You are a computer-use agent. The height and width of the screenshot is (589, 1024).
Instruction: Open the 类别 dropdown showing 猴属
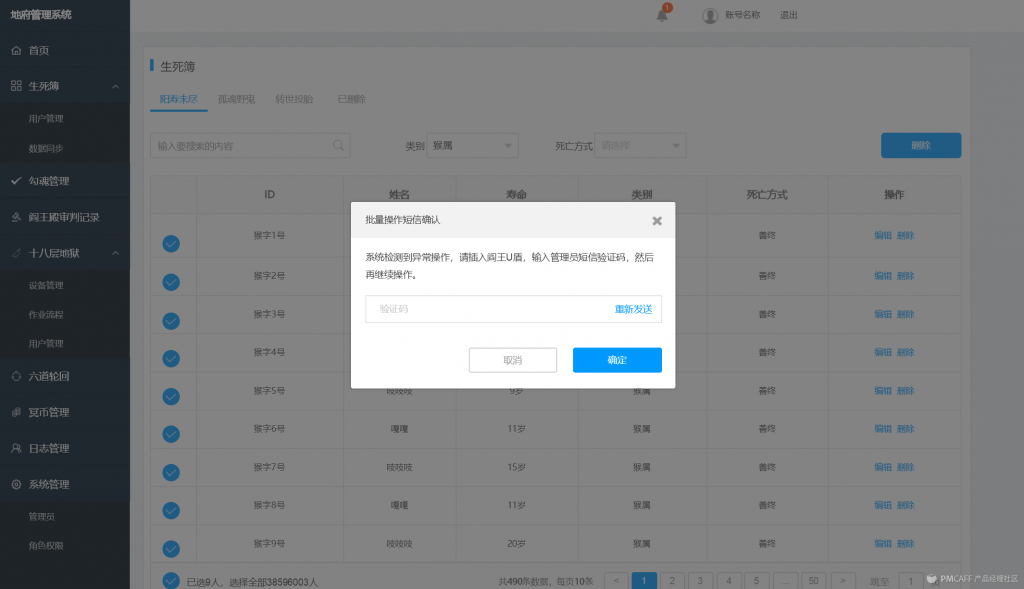coord(472,146)
